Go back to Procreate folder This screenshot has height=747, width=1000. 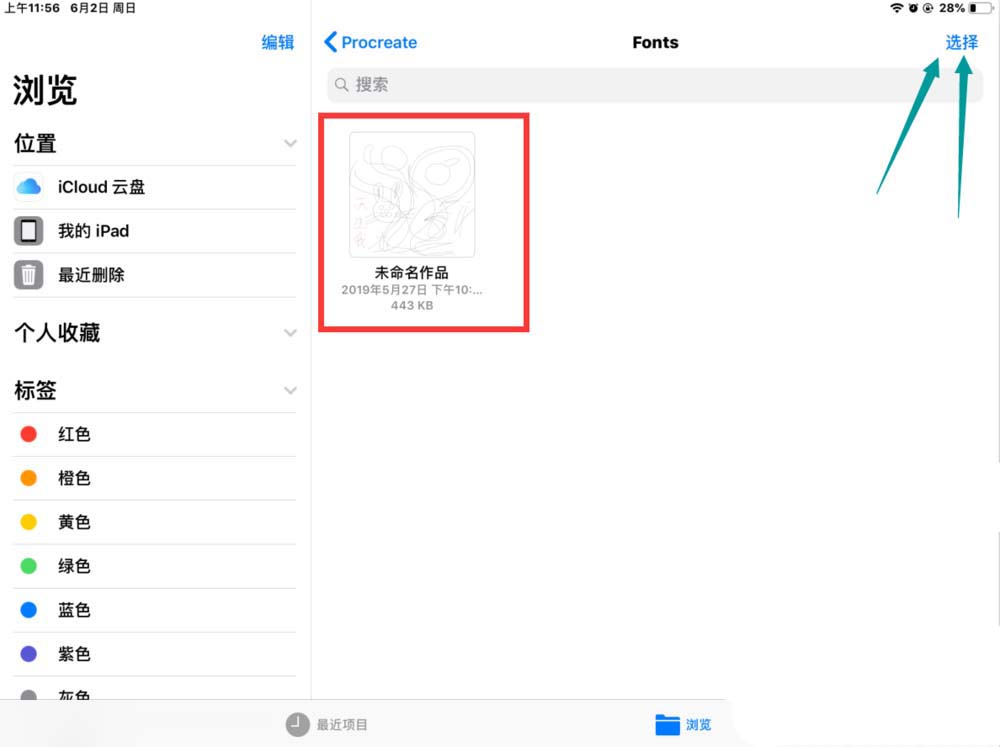click(x=371, y=42)
